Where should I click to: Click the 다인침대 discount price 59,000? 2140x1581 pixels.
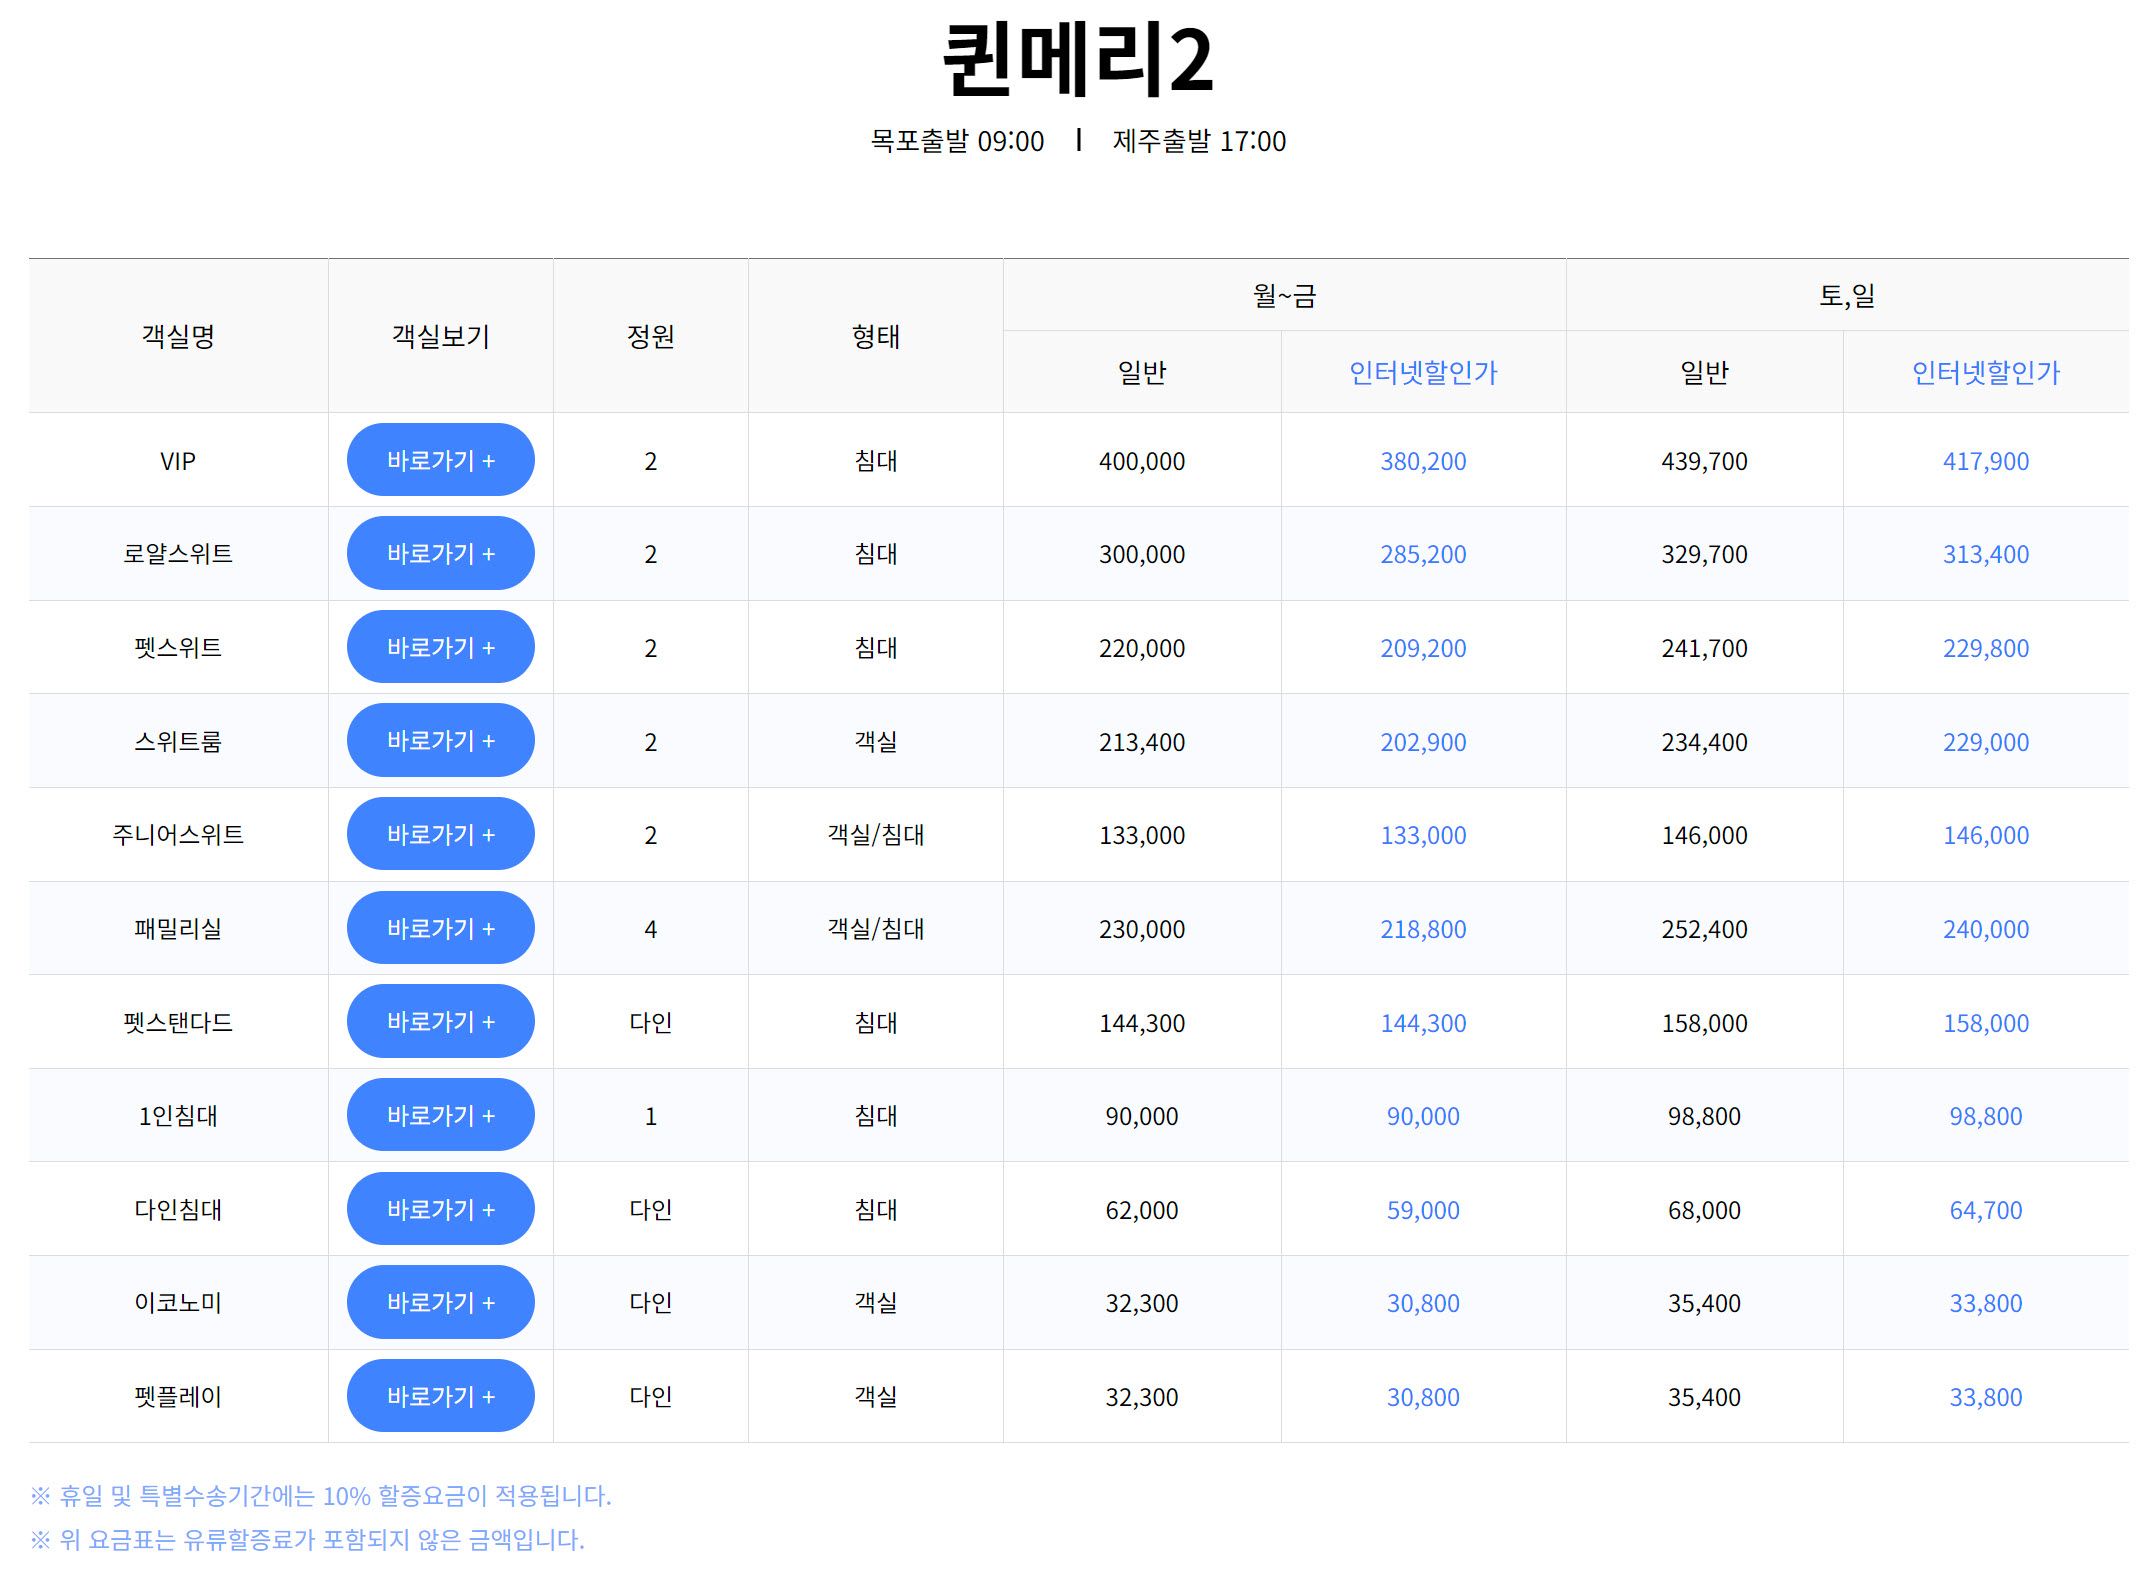click(1423, 1210)
